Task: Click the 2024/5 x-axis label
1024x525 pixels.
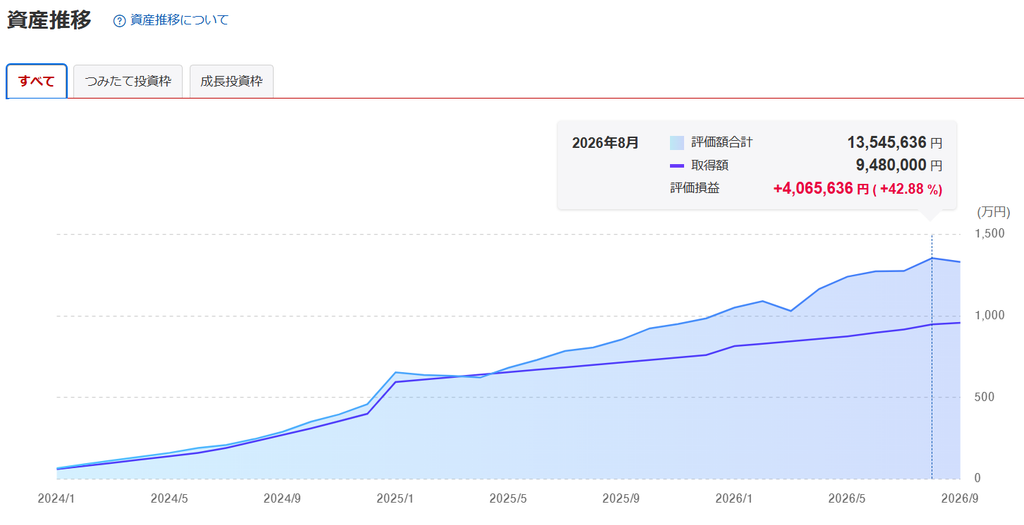Action: [170, 499]
